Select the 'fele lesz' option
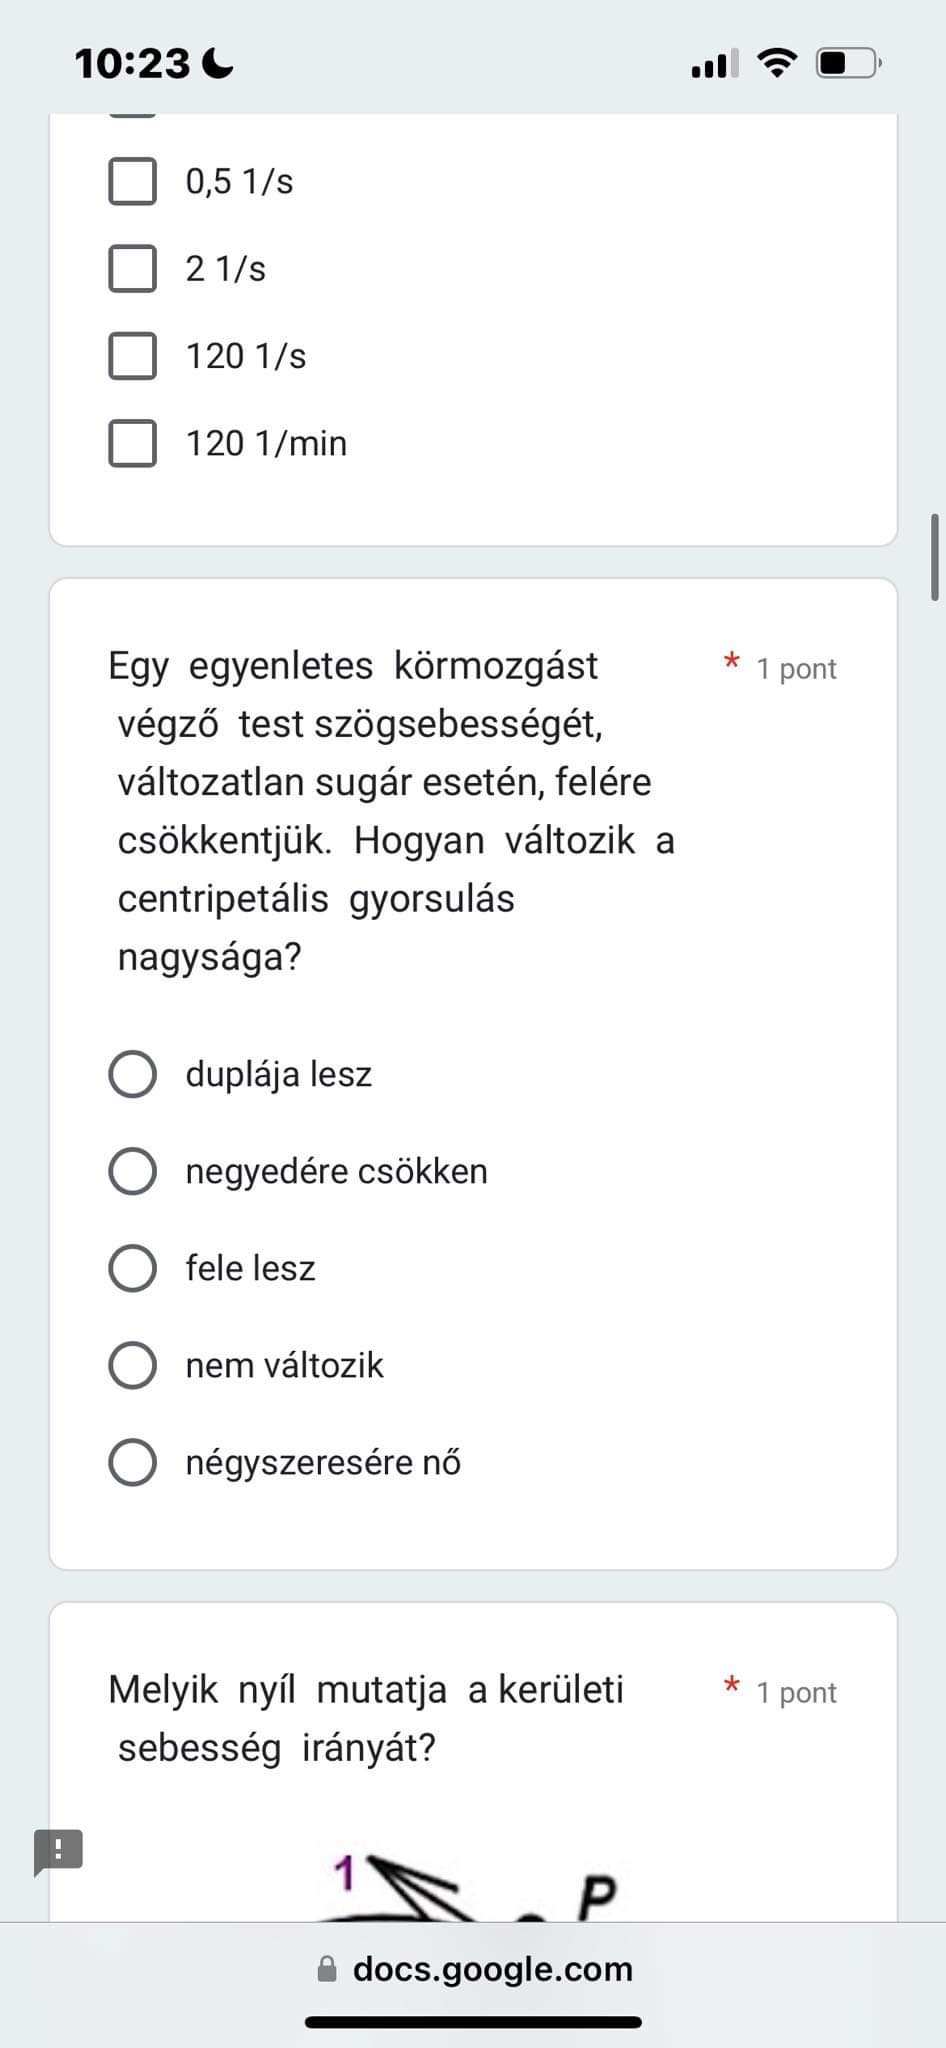Image resolution: width=946 pixels, height=2048 pixels. [132, 1268]
